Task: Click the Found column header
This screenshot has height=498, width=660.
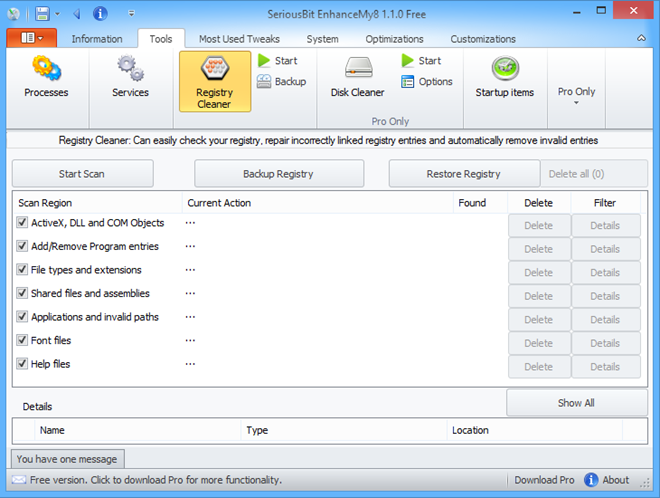Action: pos(480,203)
